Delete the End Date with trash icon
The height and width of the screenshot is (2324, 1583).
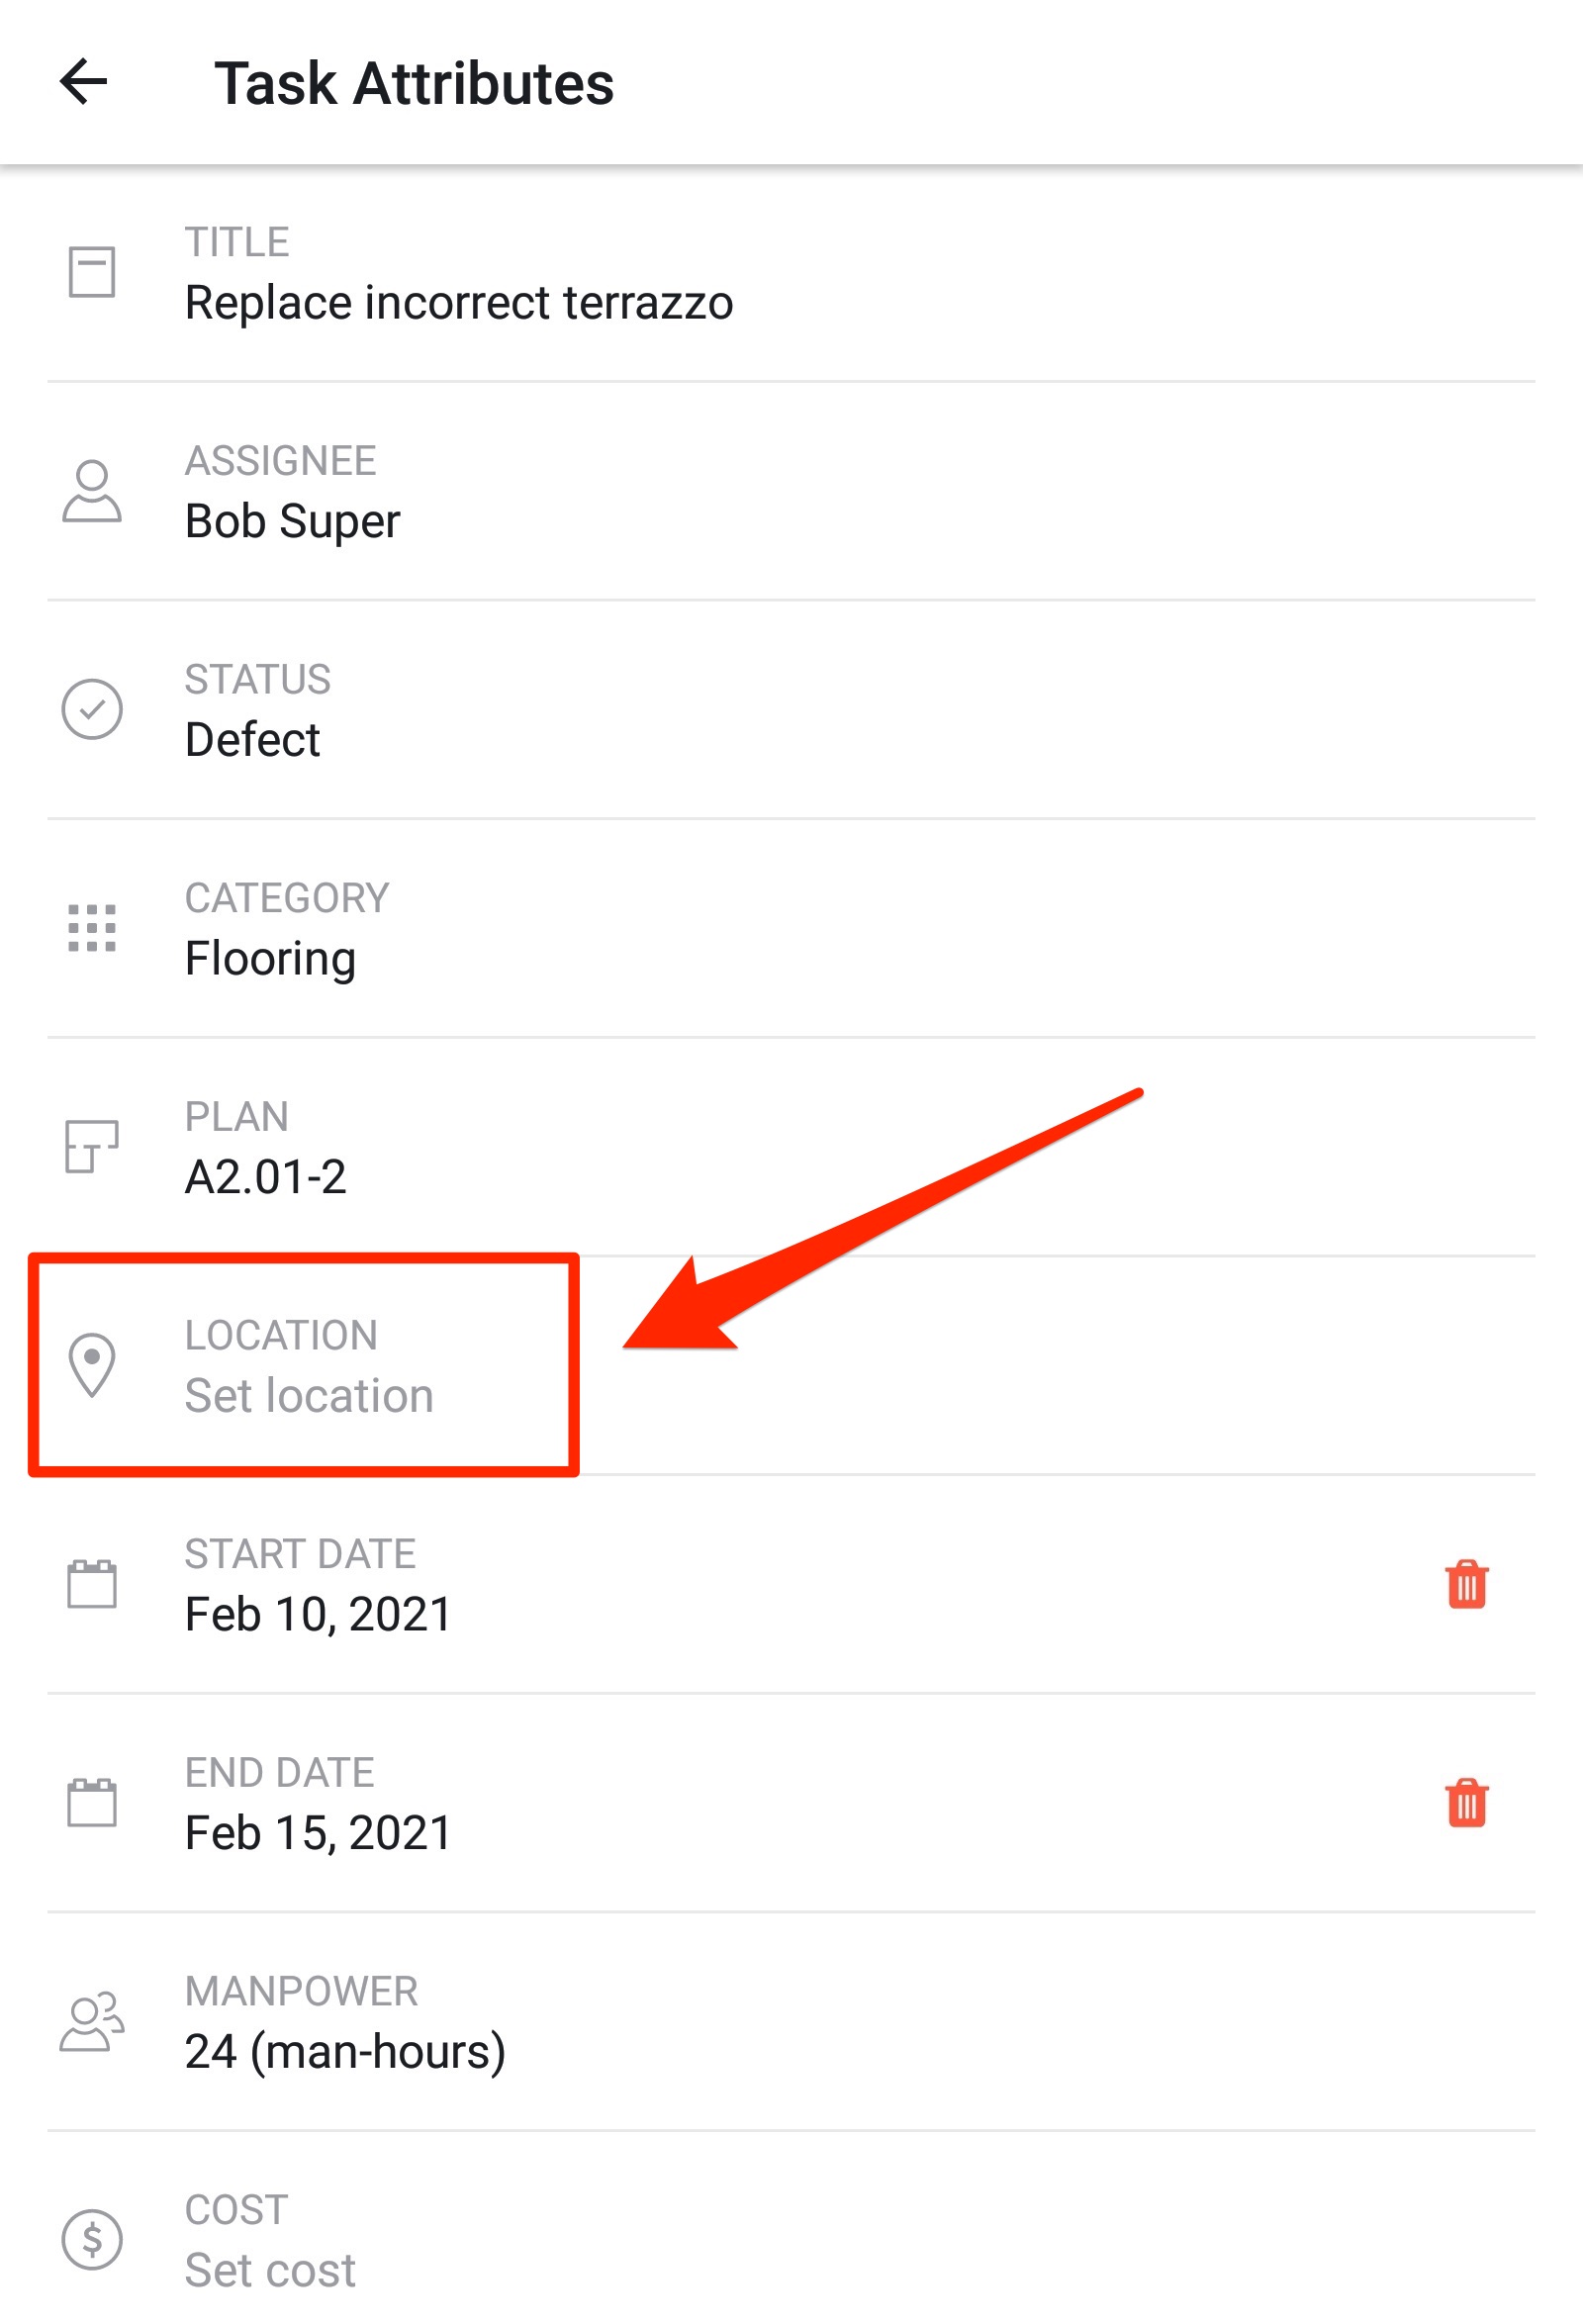tap(1466, 1803)
